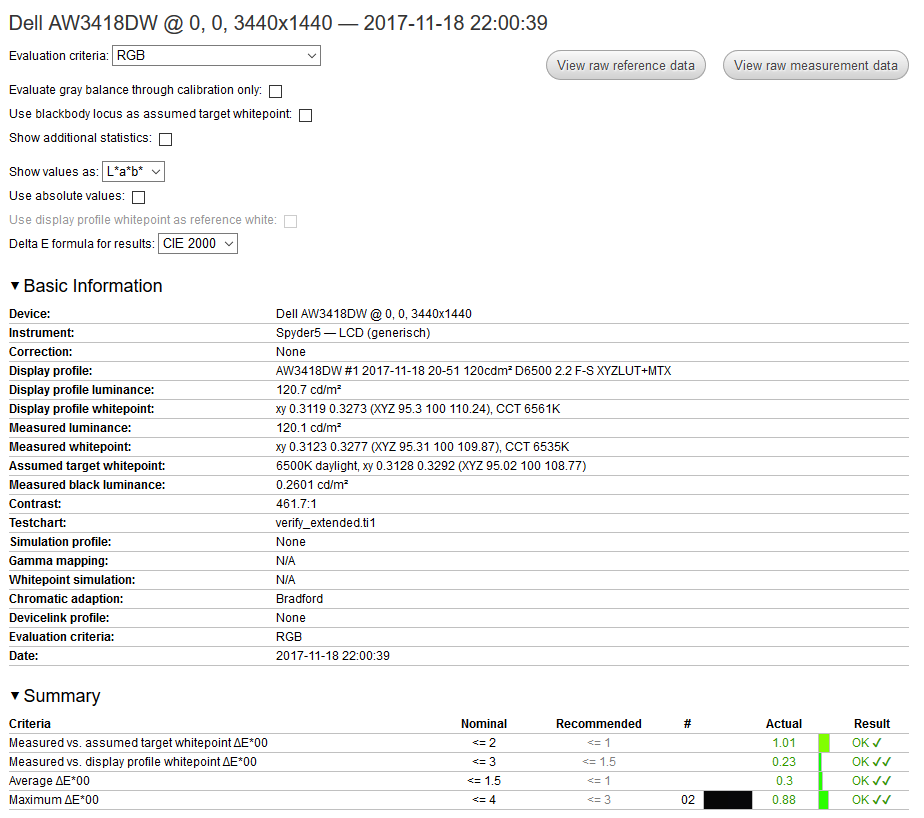
Task: Click View raw measurement data button
Action: (x=816, y=65)
